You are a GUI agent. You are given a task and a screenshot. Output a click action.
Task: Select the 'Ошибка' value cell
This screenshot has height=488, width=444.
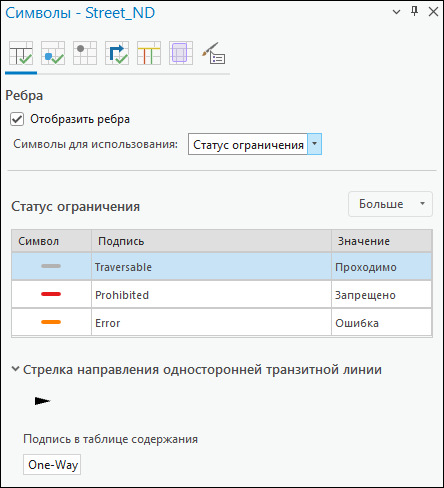pos(382,322)
